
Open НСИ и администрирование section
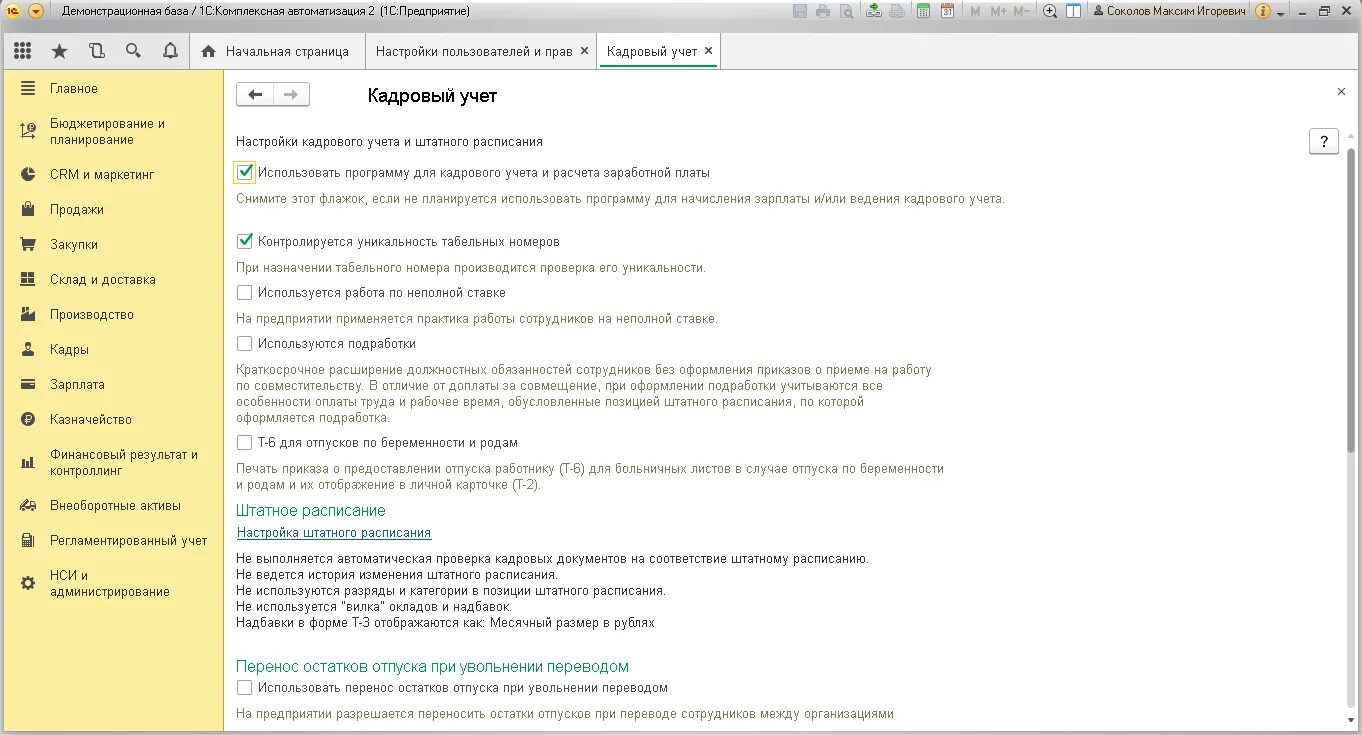113,583
